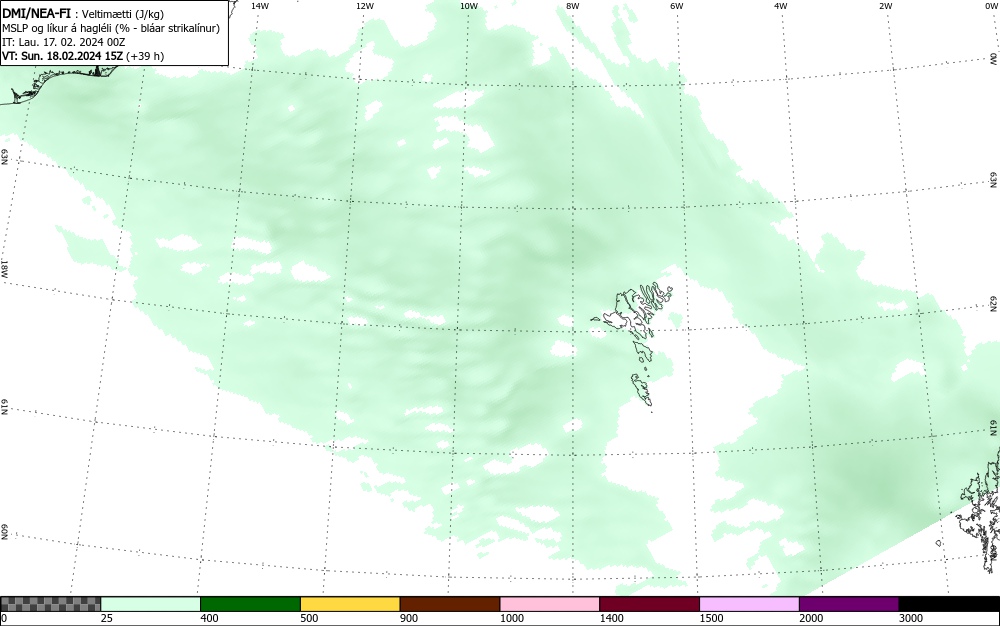Screen dimensions: 1000x626
Task: Click the legend value '500'
Action: [x=309, y=618]
